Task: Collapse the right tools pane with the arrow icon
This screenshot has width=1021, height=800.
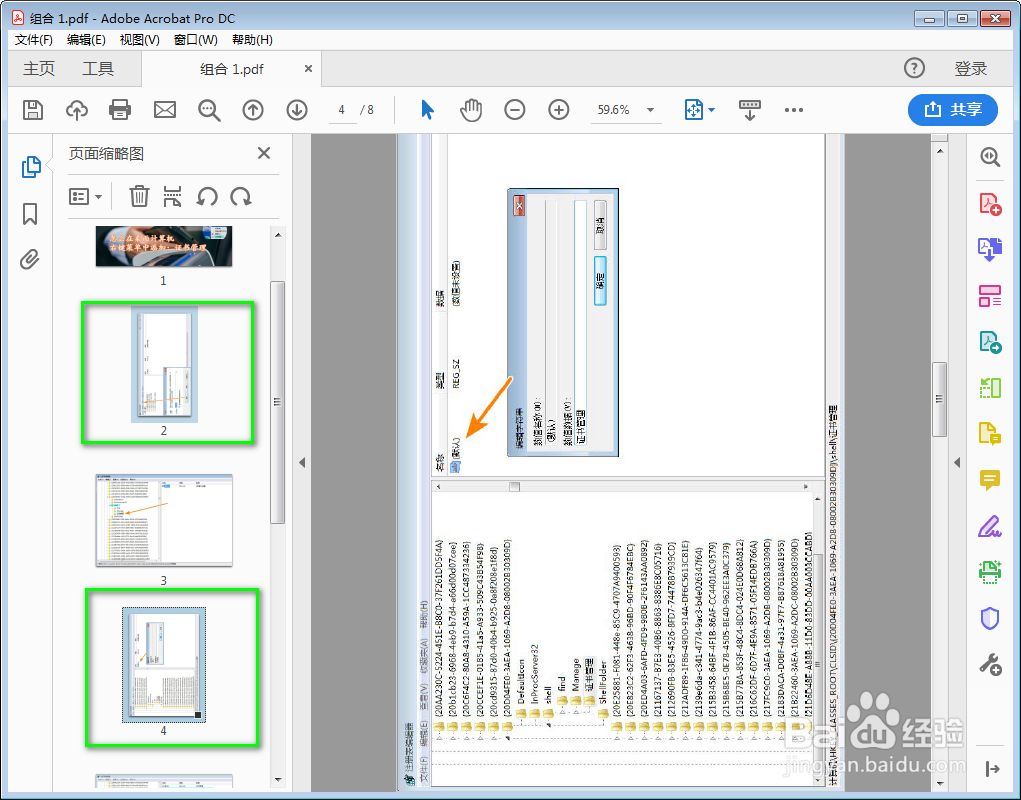Action: coord(992,769)
